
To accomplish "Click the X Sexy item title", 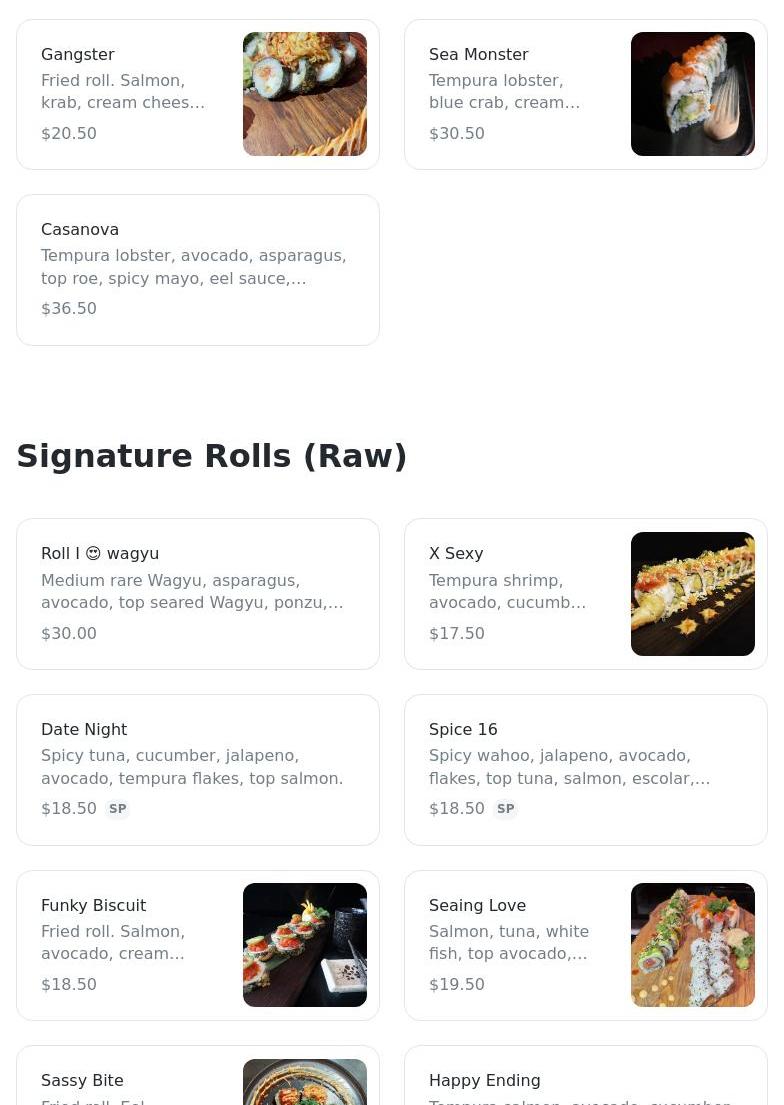I will click(456, 554).
